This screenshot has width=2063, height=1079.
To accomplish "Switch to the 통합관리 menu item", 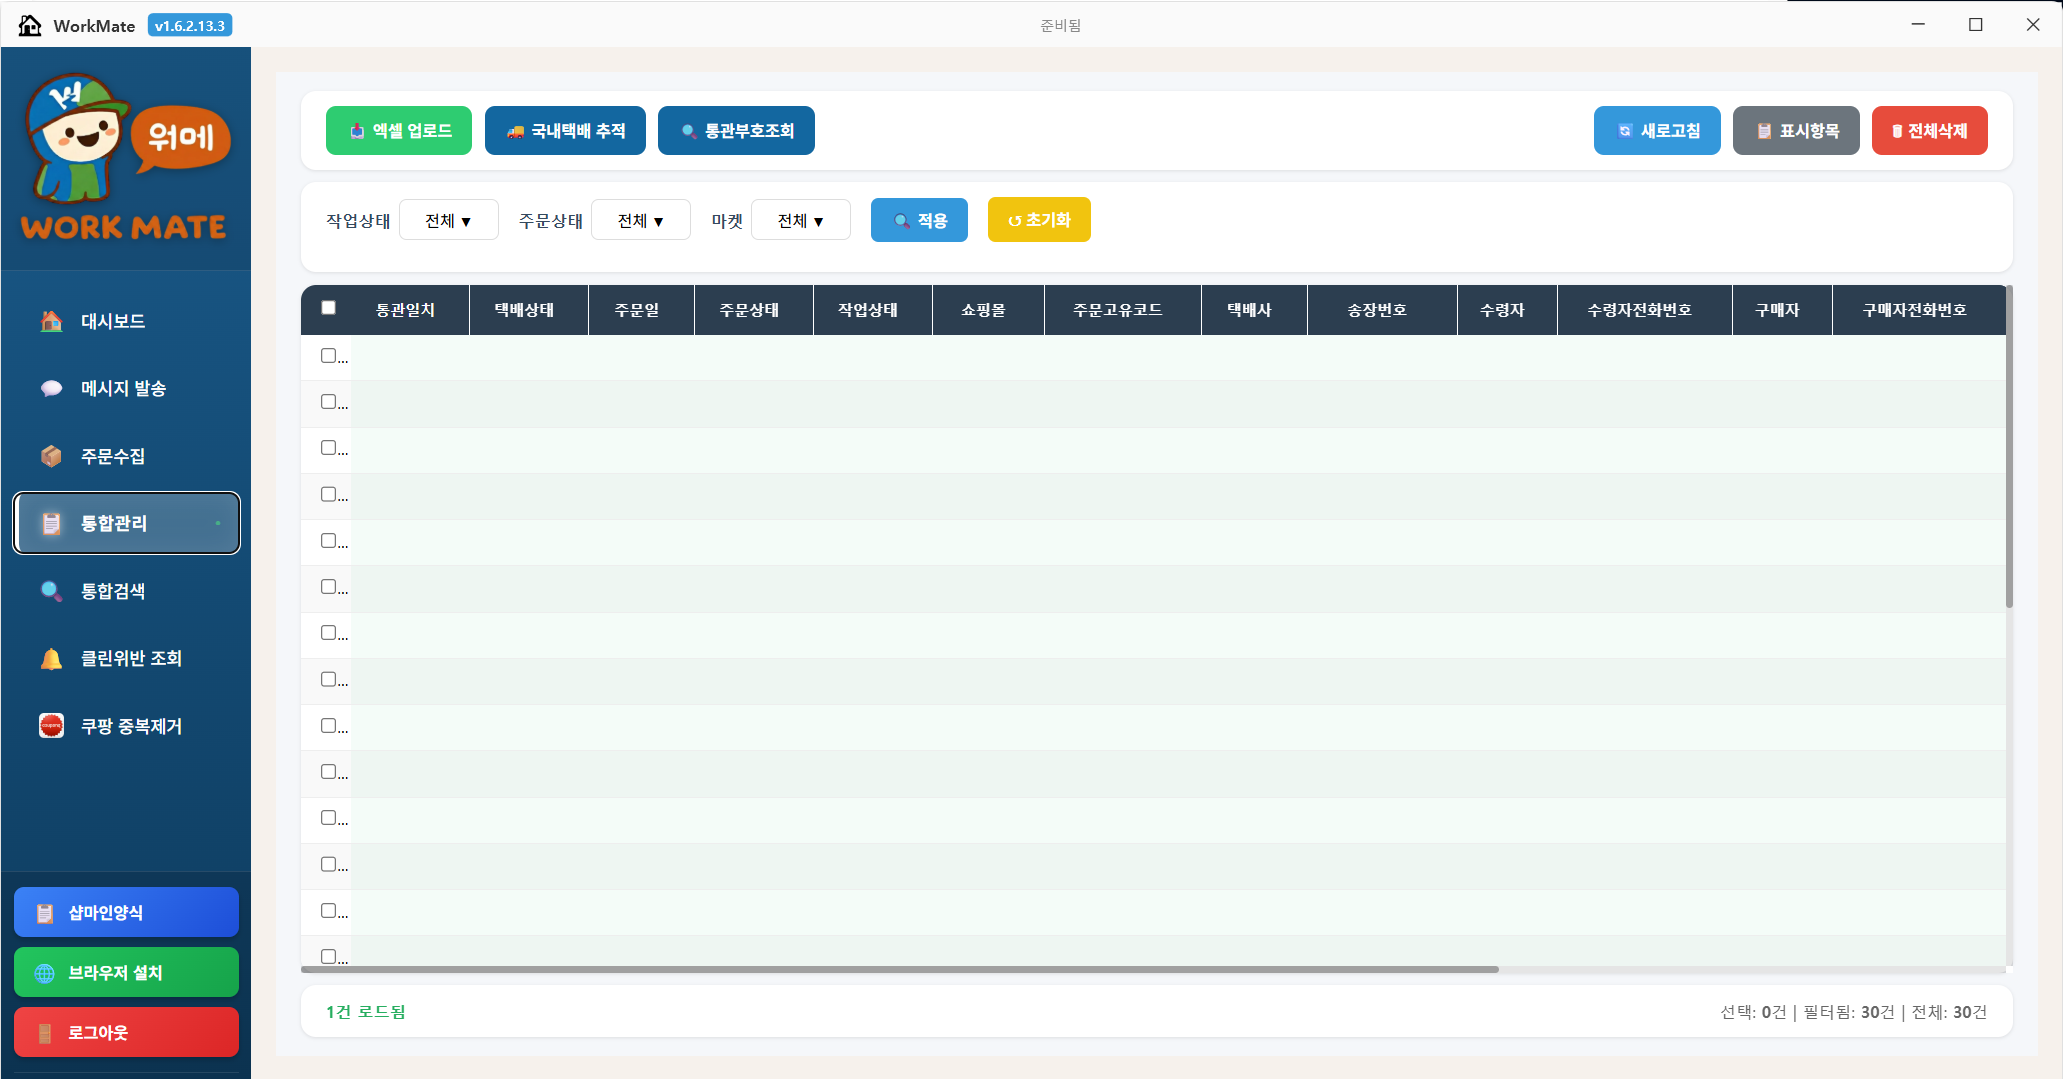I will click(x=126, y=523).
